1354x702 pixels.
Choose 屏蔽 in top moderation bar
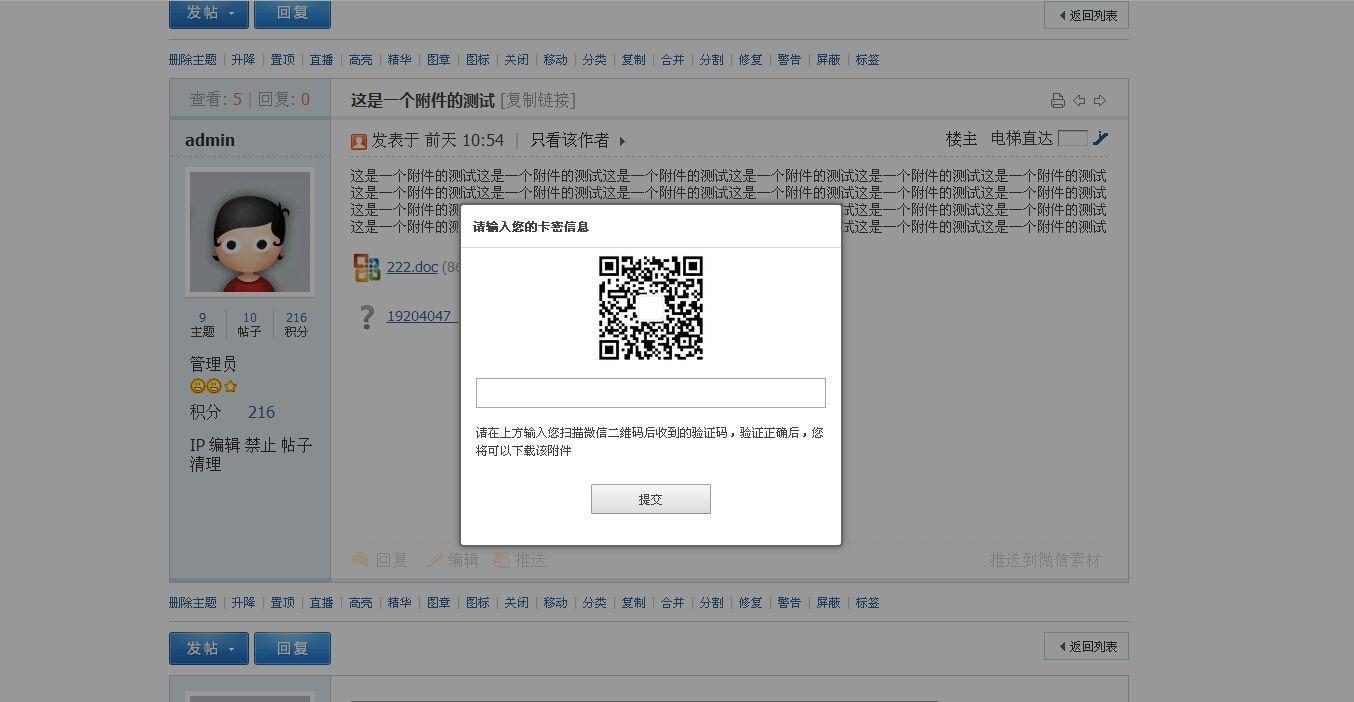[828, 60]
